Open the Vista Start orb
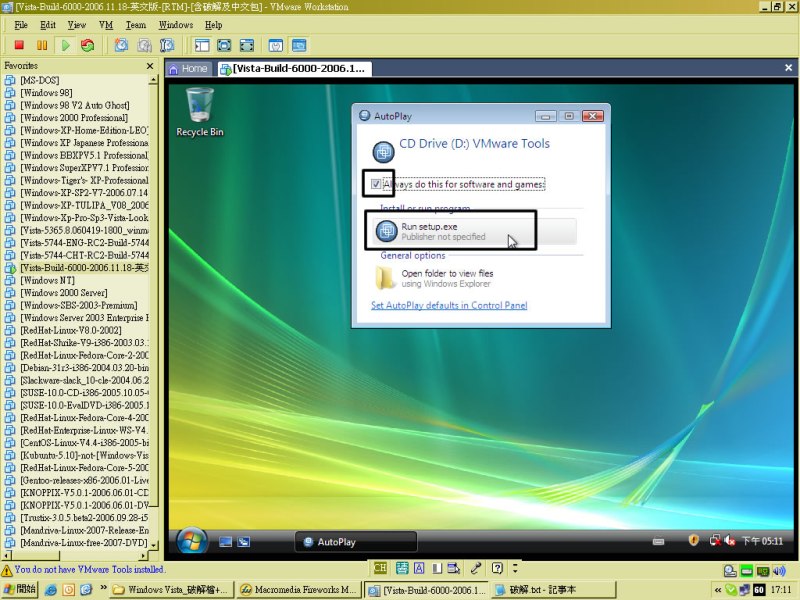 tap(191, 541)
